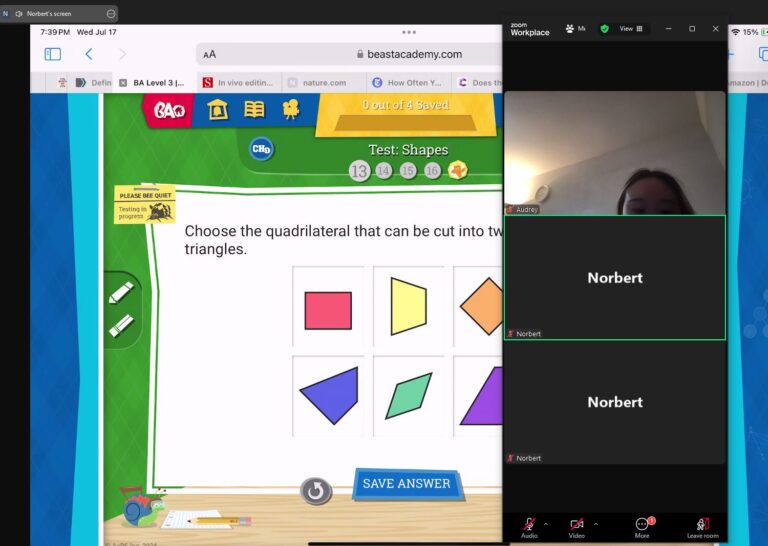Select the highlighted Norbert participant tile
The height and width of the screenshot is (546, 768).
(x=615, y=278)
